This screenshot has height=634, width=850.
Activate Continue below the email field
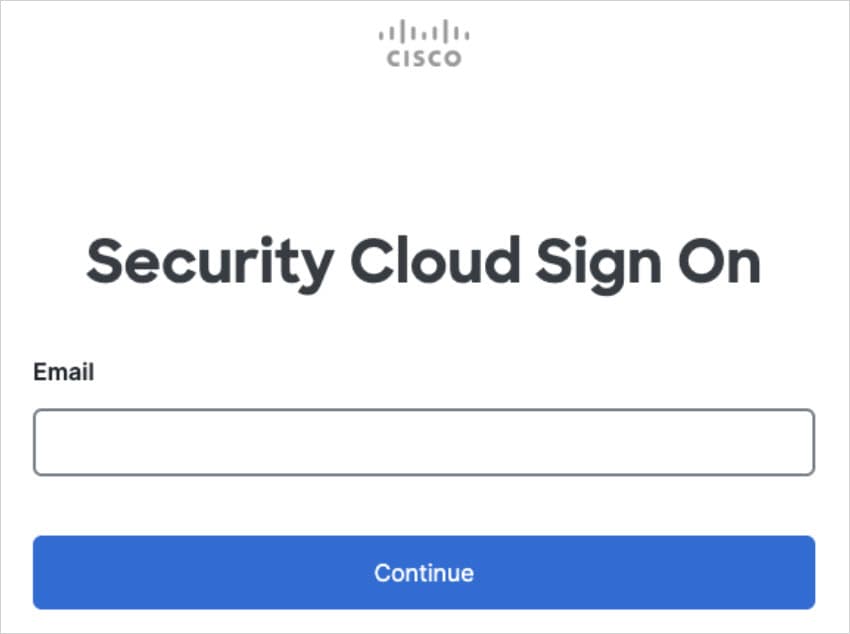point(424,572)
